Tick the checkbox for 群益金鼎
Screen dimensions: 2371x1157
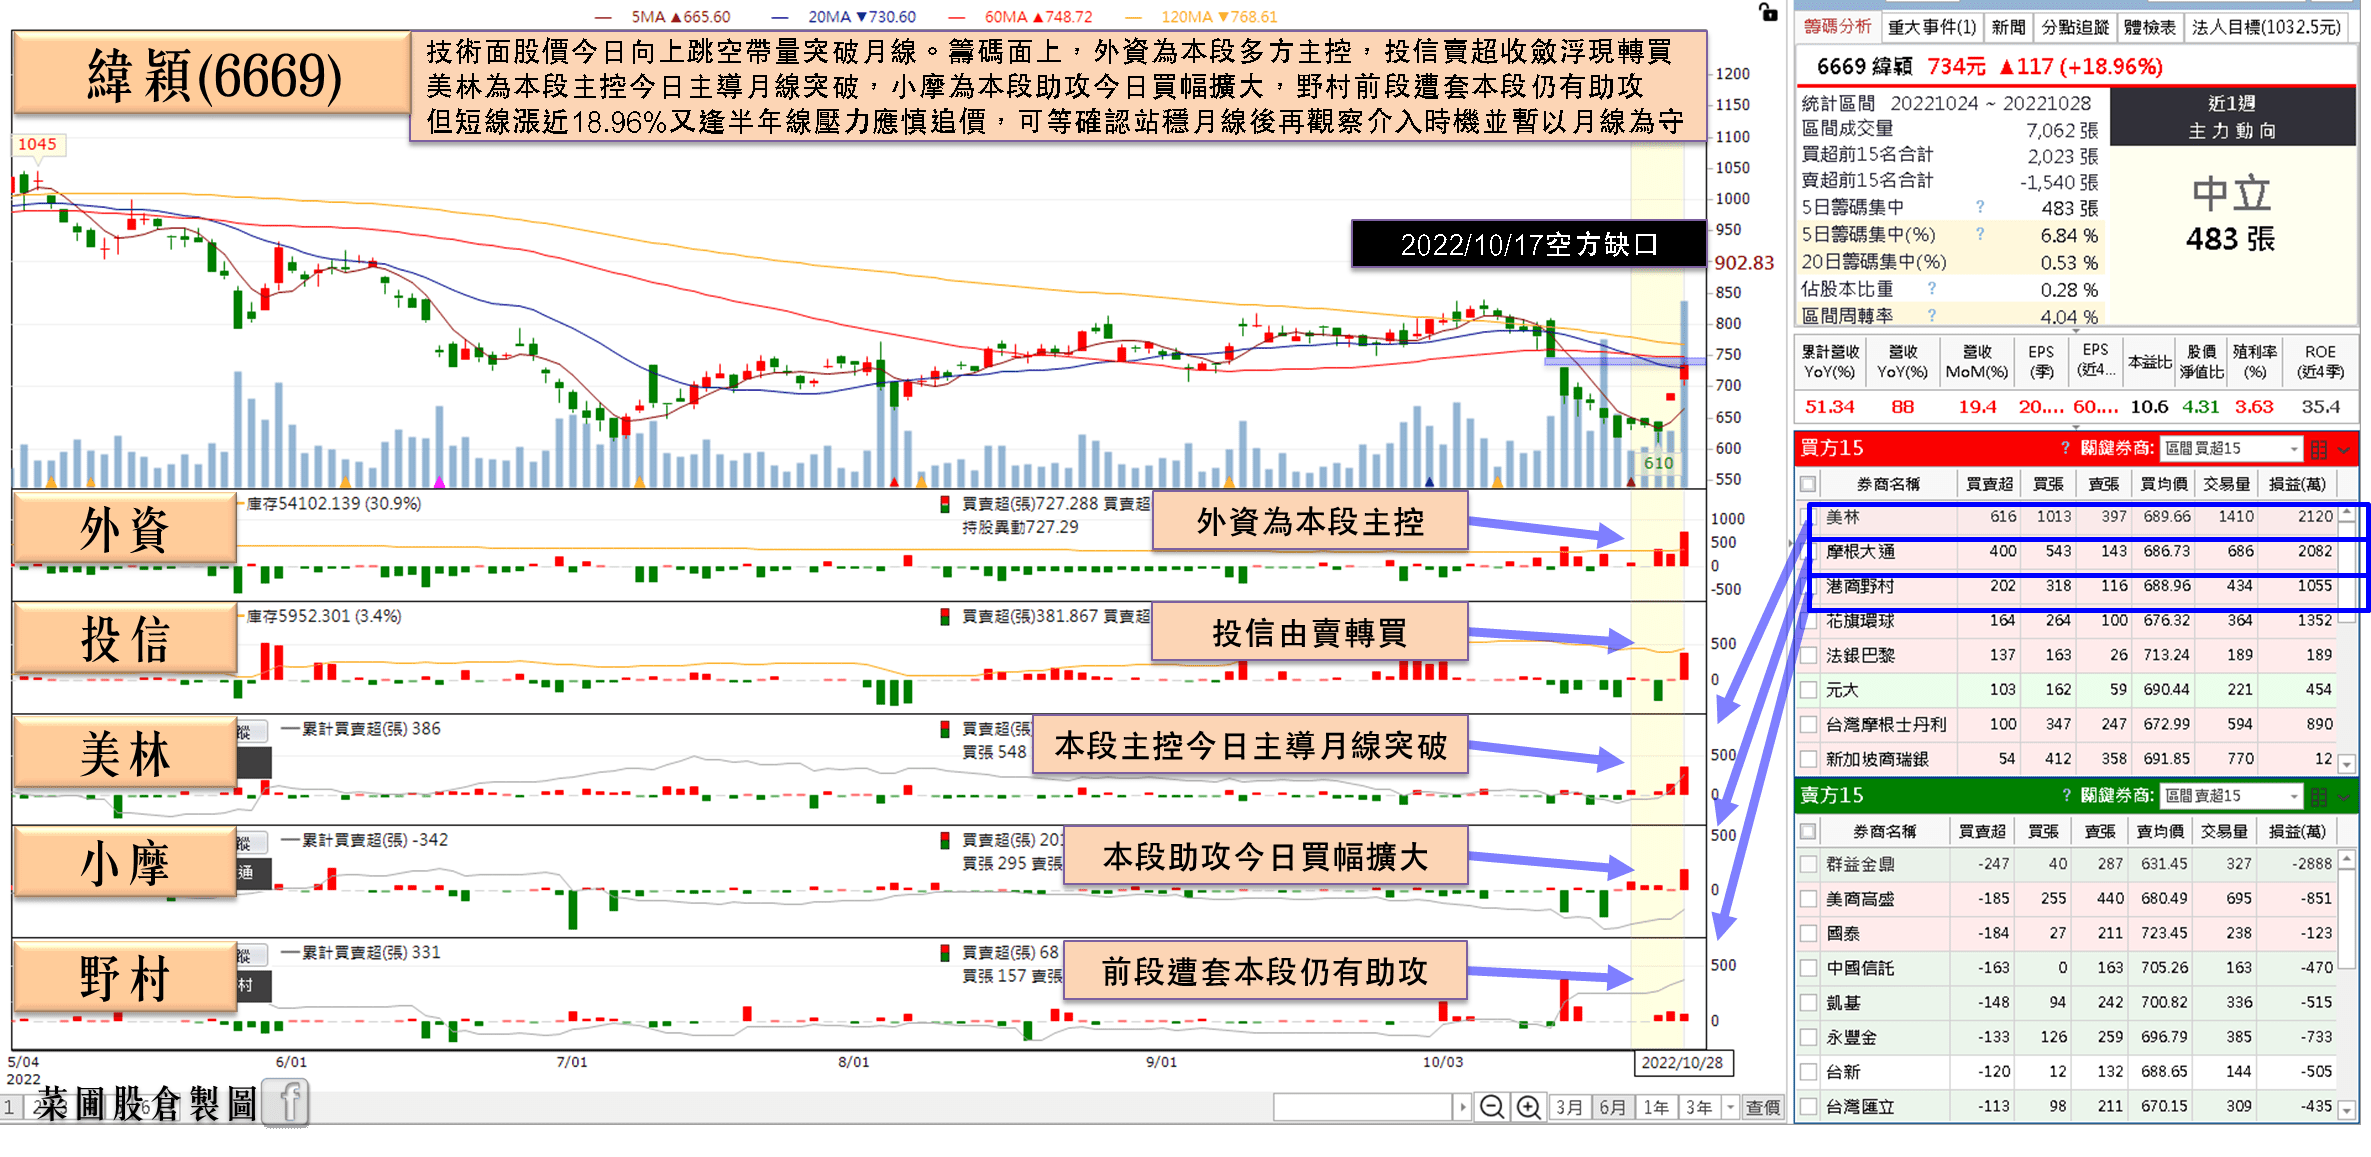tap(1808, 864)
